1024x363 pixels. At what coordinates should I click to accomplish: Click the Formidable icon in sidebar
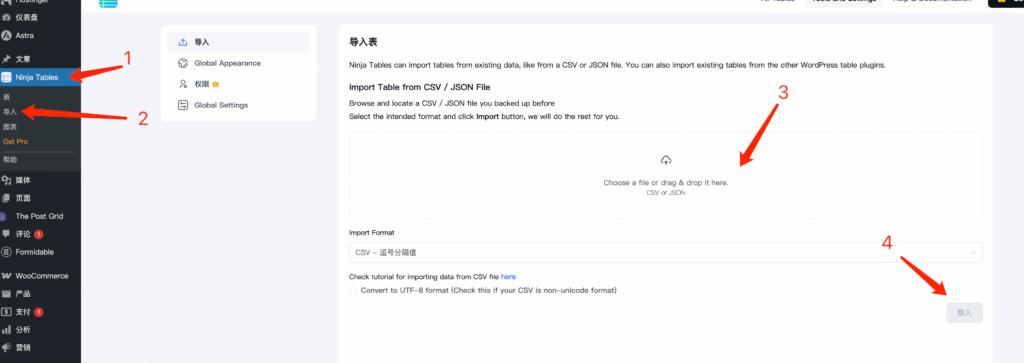(6, 252)
